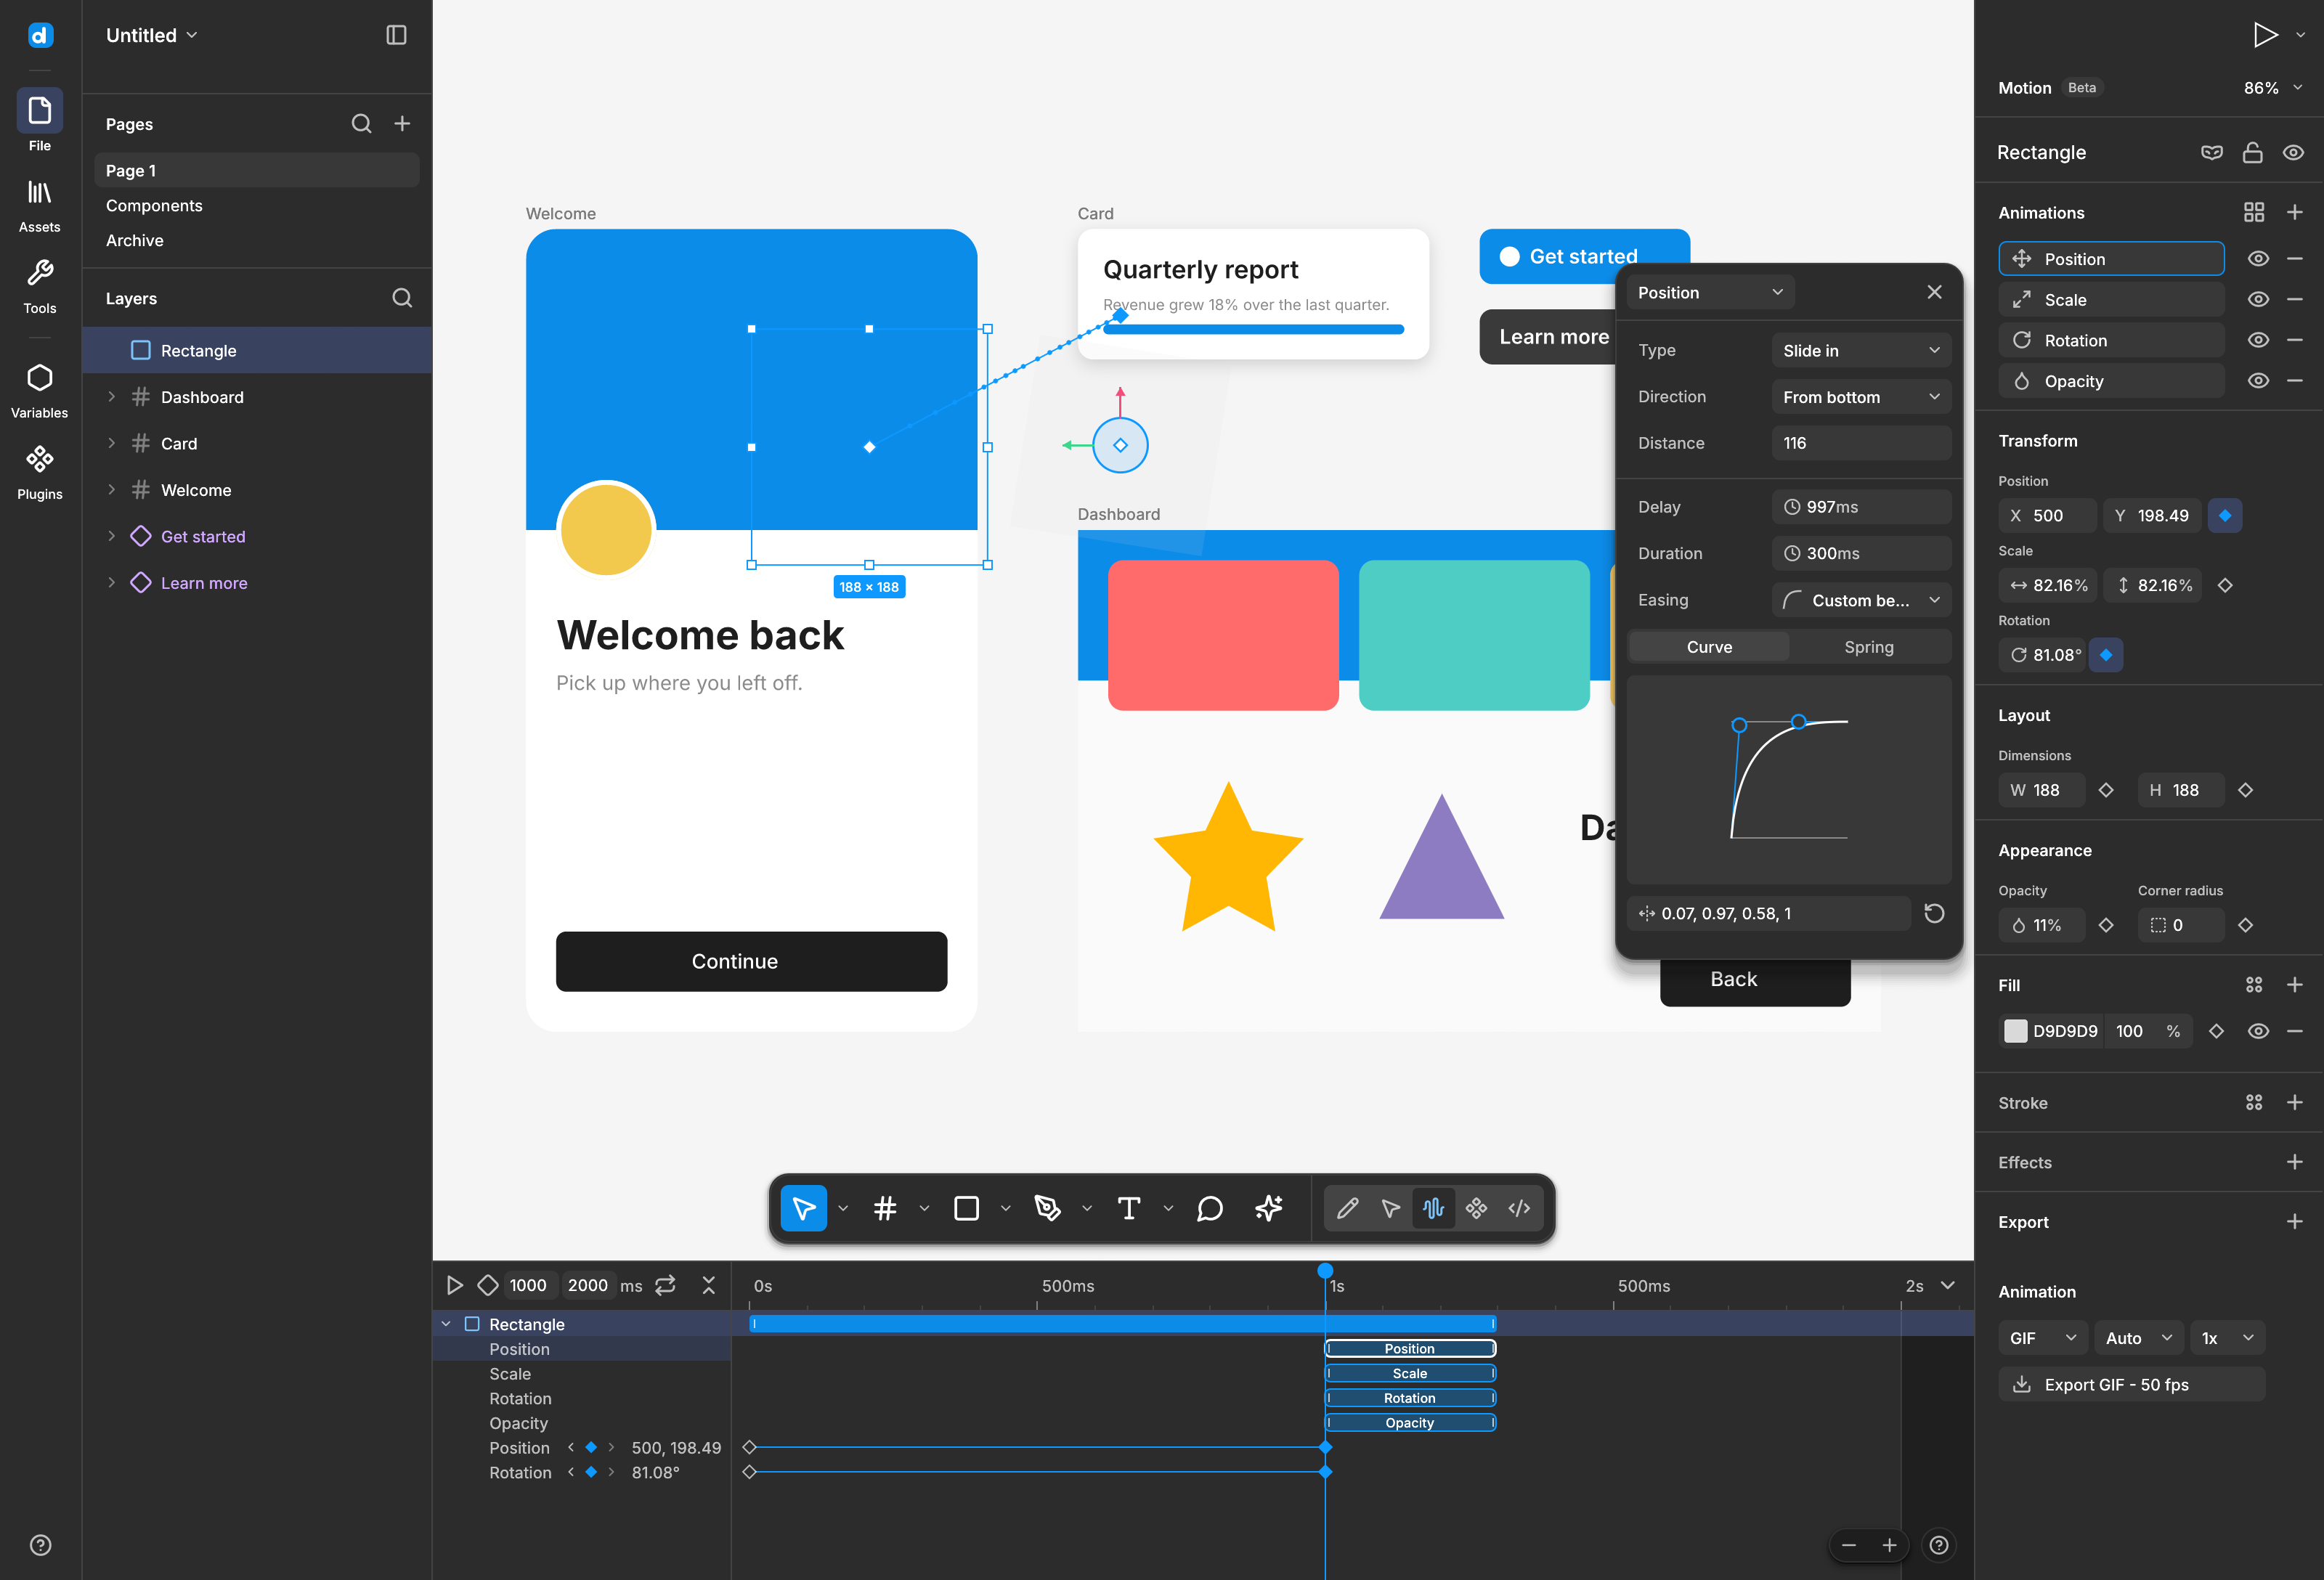
Task: Toggle Rectangle layer visibility in header
Action: (x=2293, y=152)
